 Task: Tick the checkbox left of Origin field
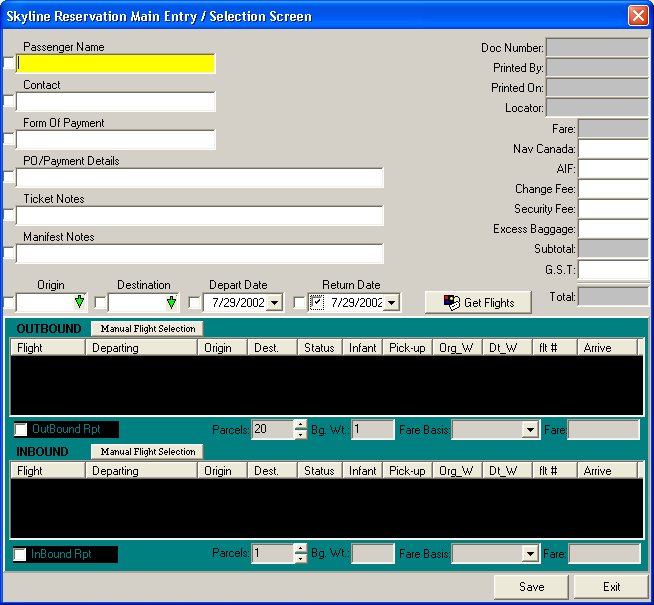(9, 302)
